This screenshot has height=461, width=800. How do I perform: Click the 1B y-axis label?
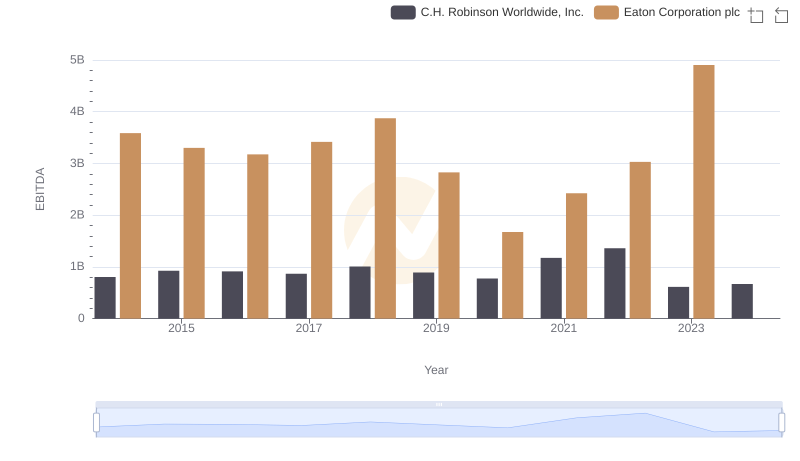77,266
